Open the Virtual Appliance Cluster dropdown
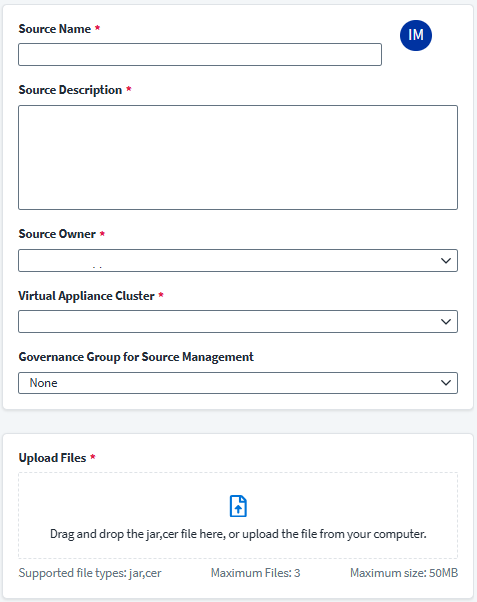 tap(238, 321)
